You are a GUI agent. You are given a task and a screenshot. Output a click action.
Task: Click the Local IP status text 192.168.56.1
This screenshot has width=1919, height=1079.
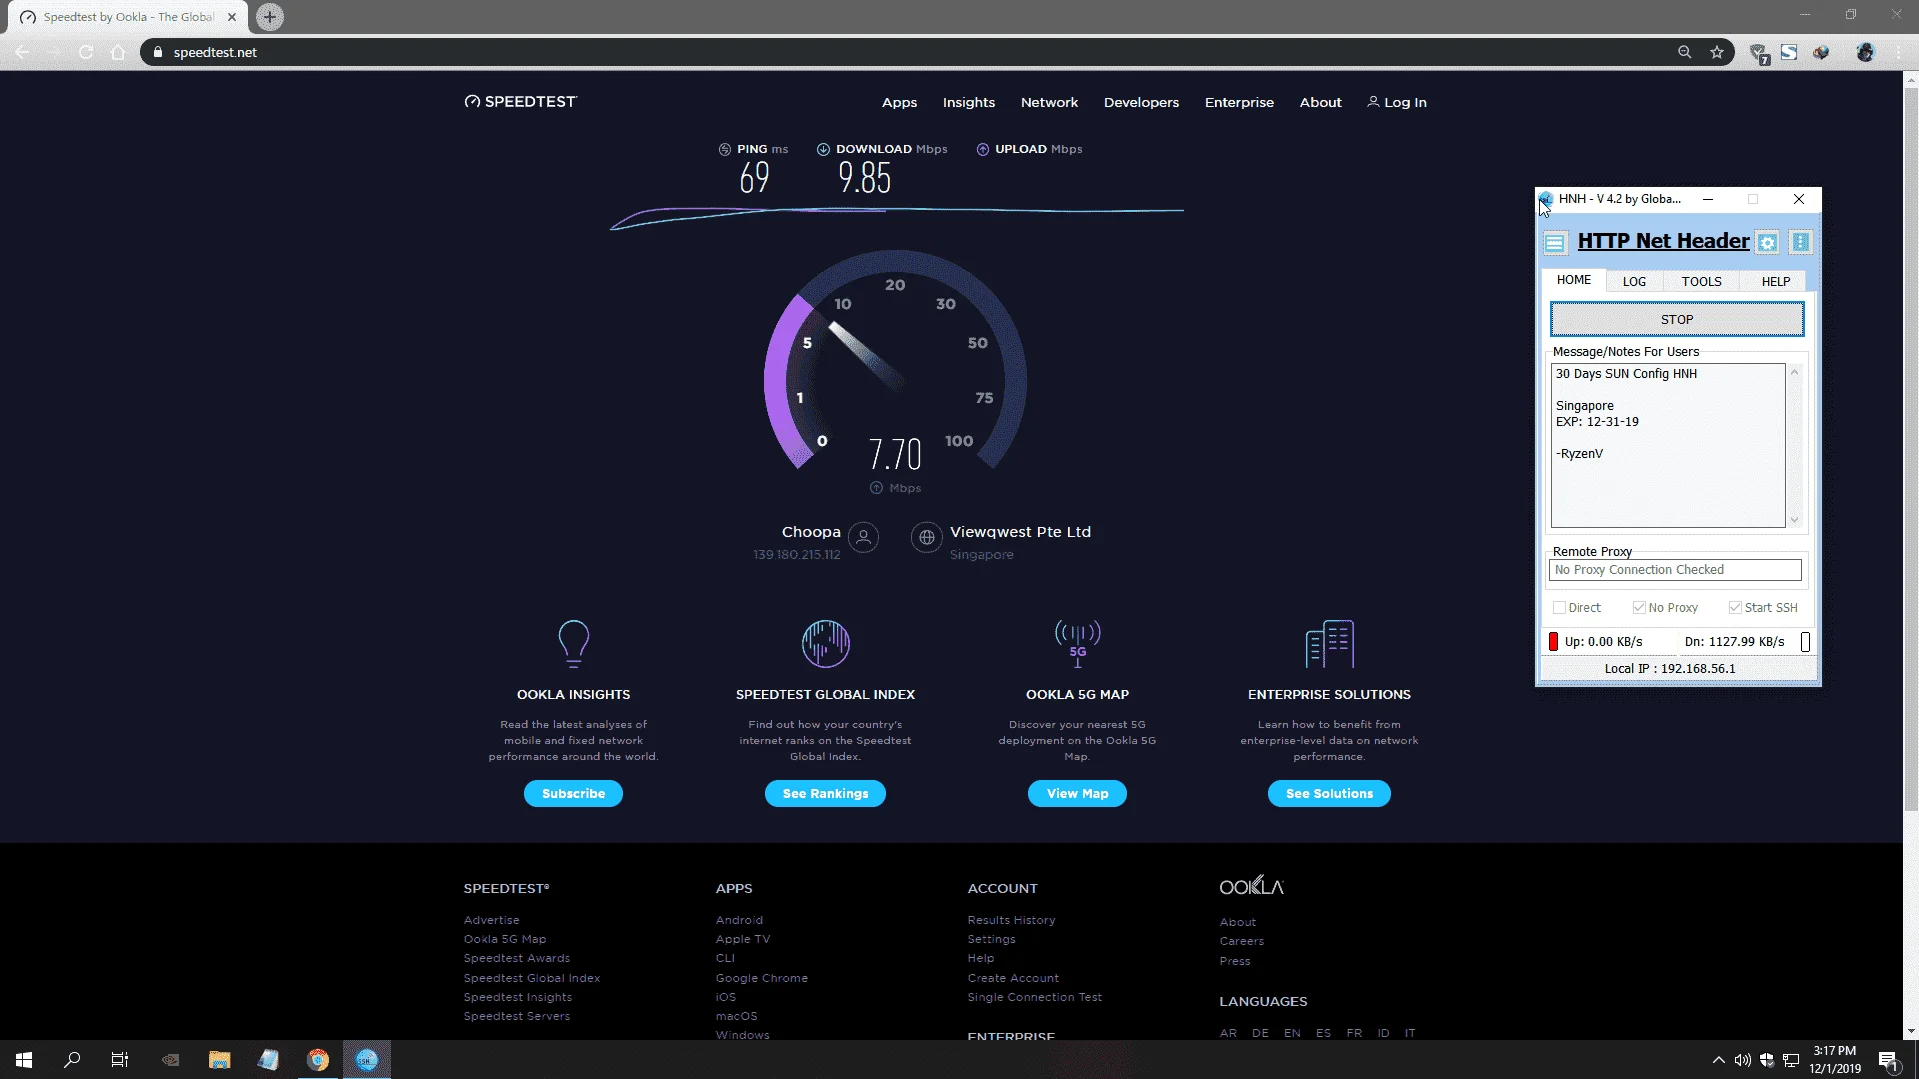(x=1670, y=669)
